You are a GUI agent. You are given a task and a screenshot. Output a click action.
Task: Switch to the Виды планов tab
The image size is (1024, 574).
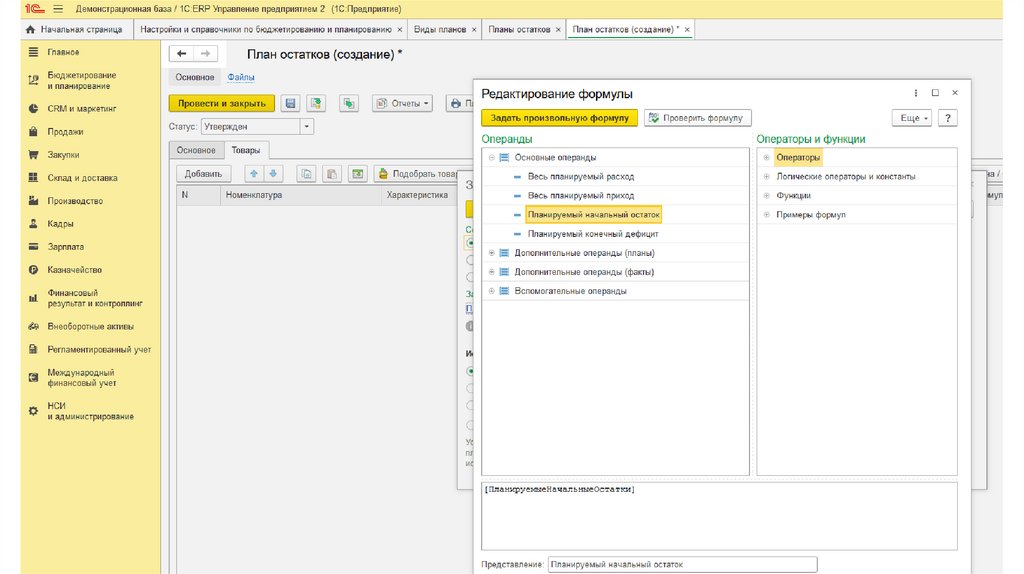point(440,30)
